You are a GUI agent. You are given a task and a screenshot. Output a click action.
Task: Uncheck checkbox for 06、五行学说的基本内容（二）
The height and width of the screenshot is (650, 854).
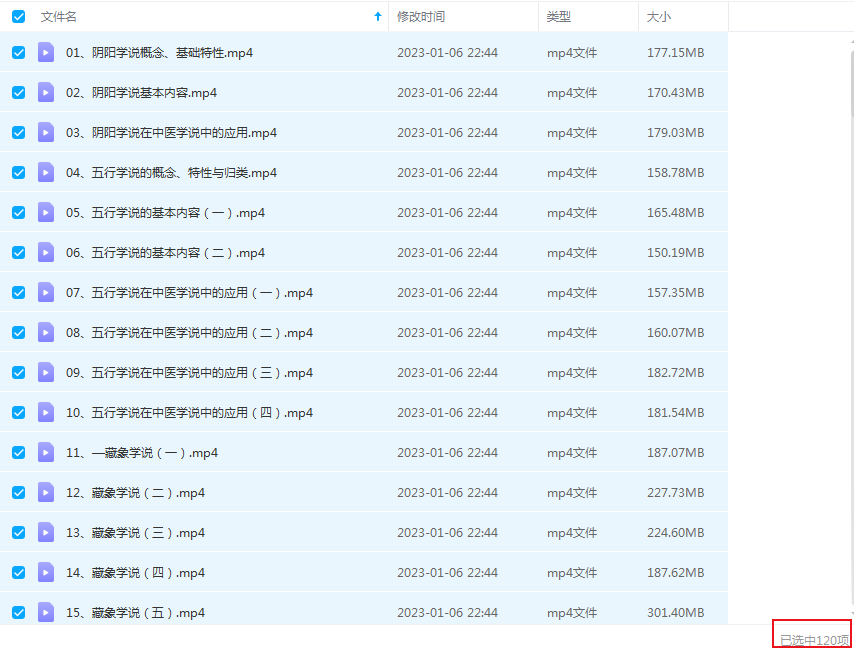(x=19, y=252)
